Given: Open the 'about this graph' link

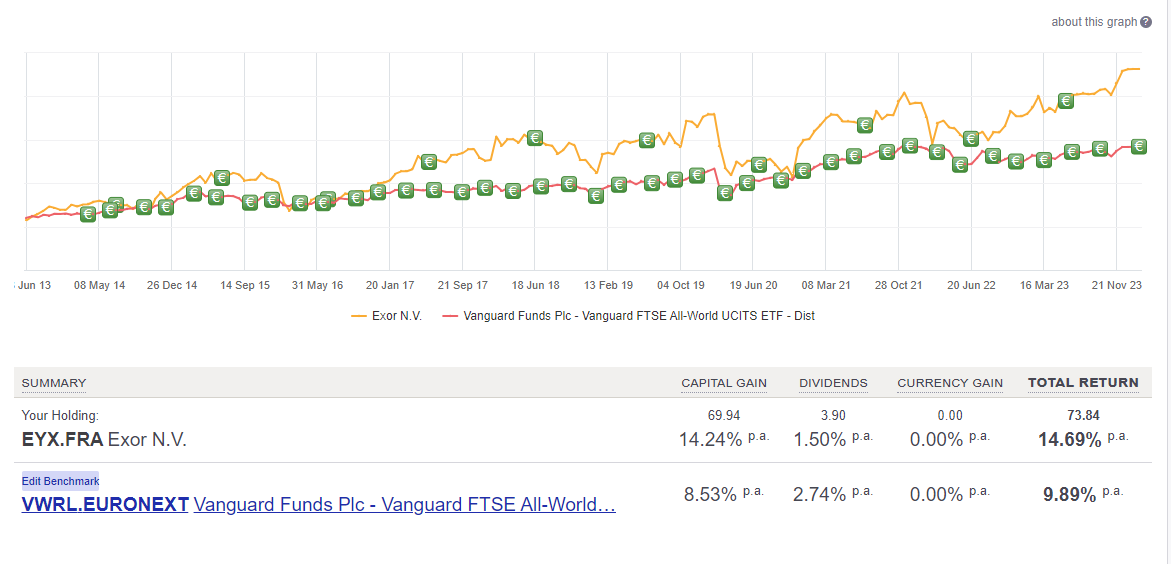Looking at the screenshot, I should 1094,22.
